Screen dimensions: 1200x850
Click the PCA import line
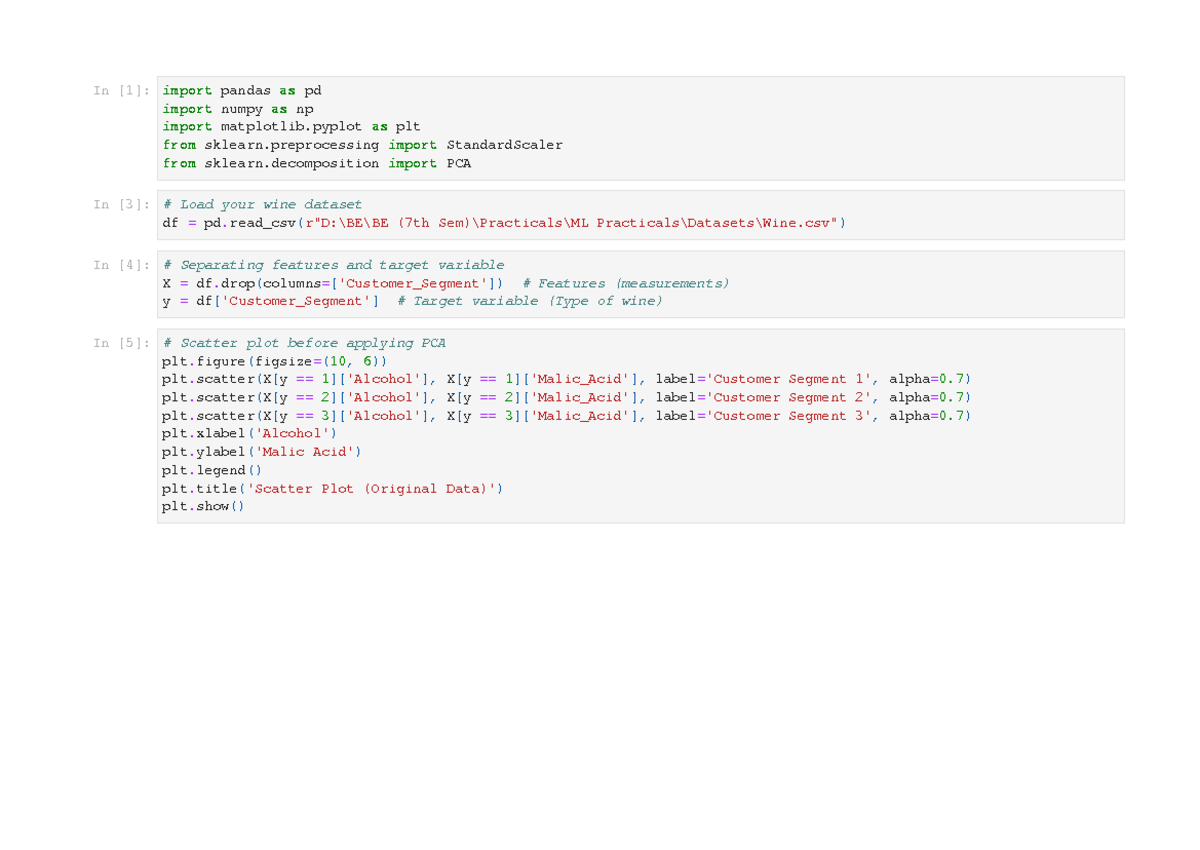pos(317,163)
